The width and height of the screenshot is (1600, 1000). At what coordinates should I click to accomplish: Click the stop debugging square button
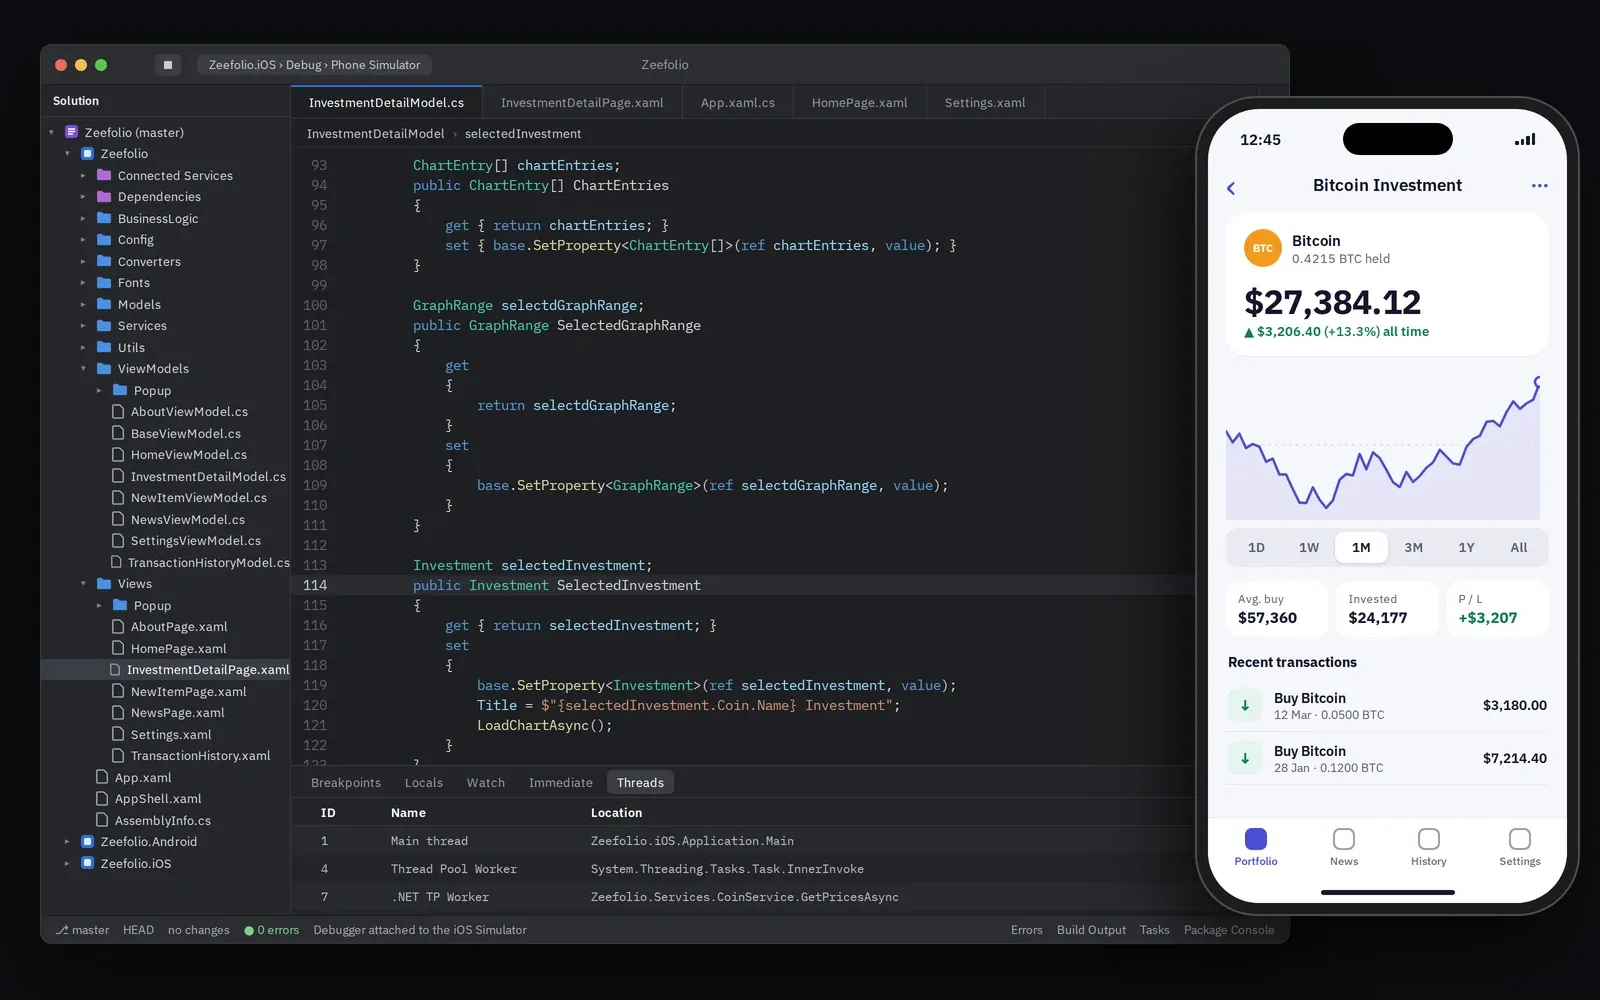point(167,65)
